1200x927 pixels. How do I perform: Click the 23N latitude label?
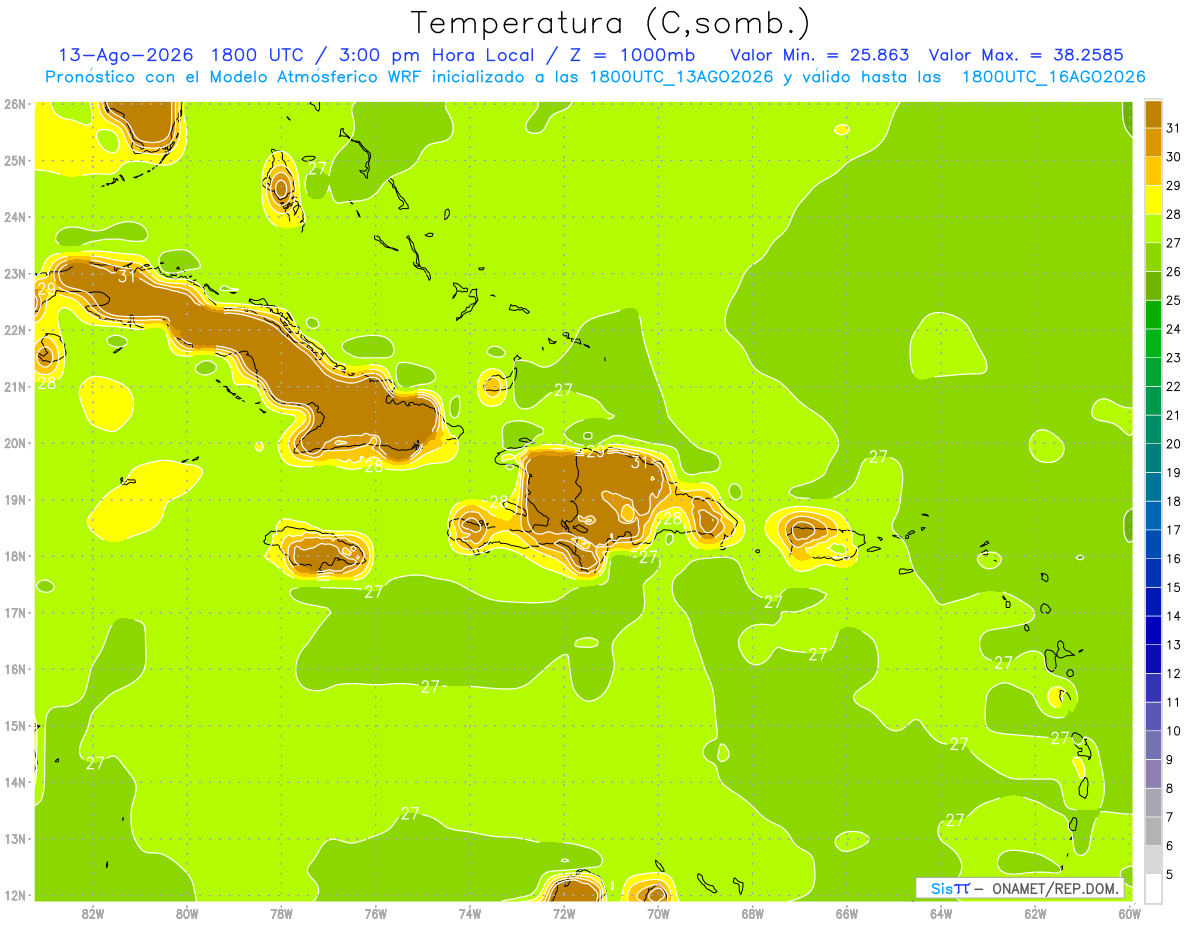pos(14,273)
